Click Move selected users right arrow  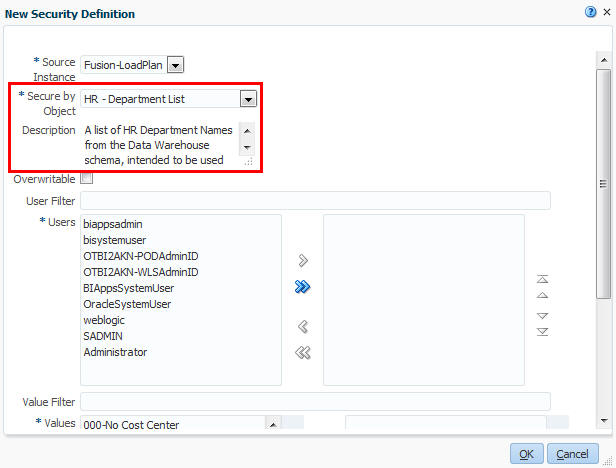[x=303, y=260]
